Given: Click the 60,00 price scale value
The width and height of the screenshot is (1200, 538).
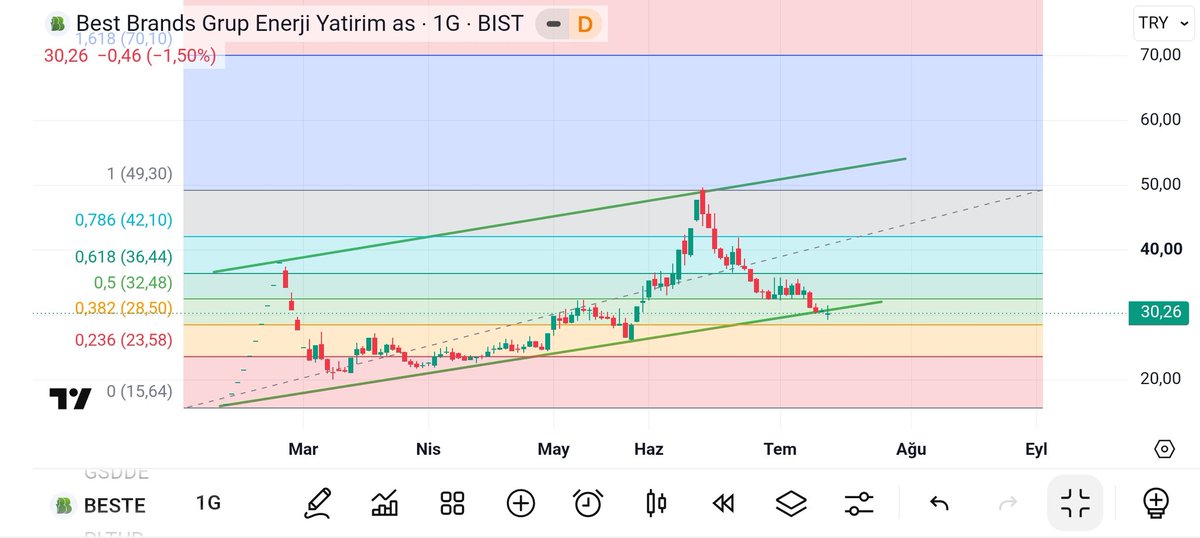Looking at the screenshot, I should [x=1159, y=120].
